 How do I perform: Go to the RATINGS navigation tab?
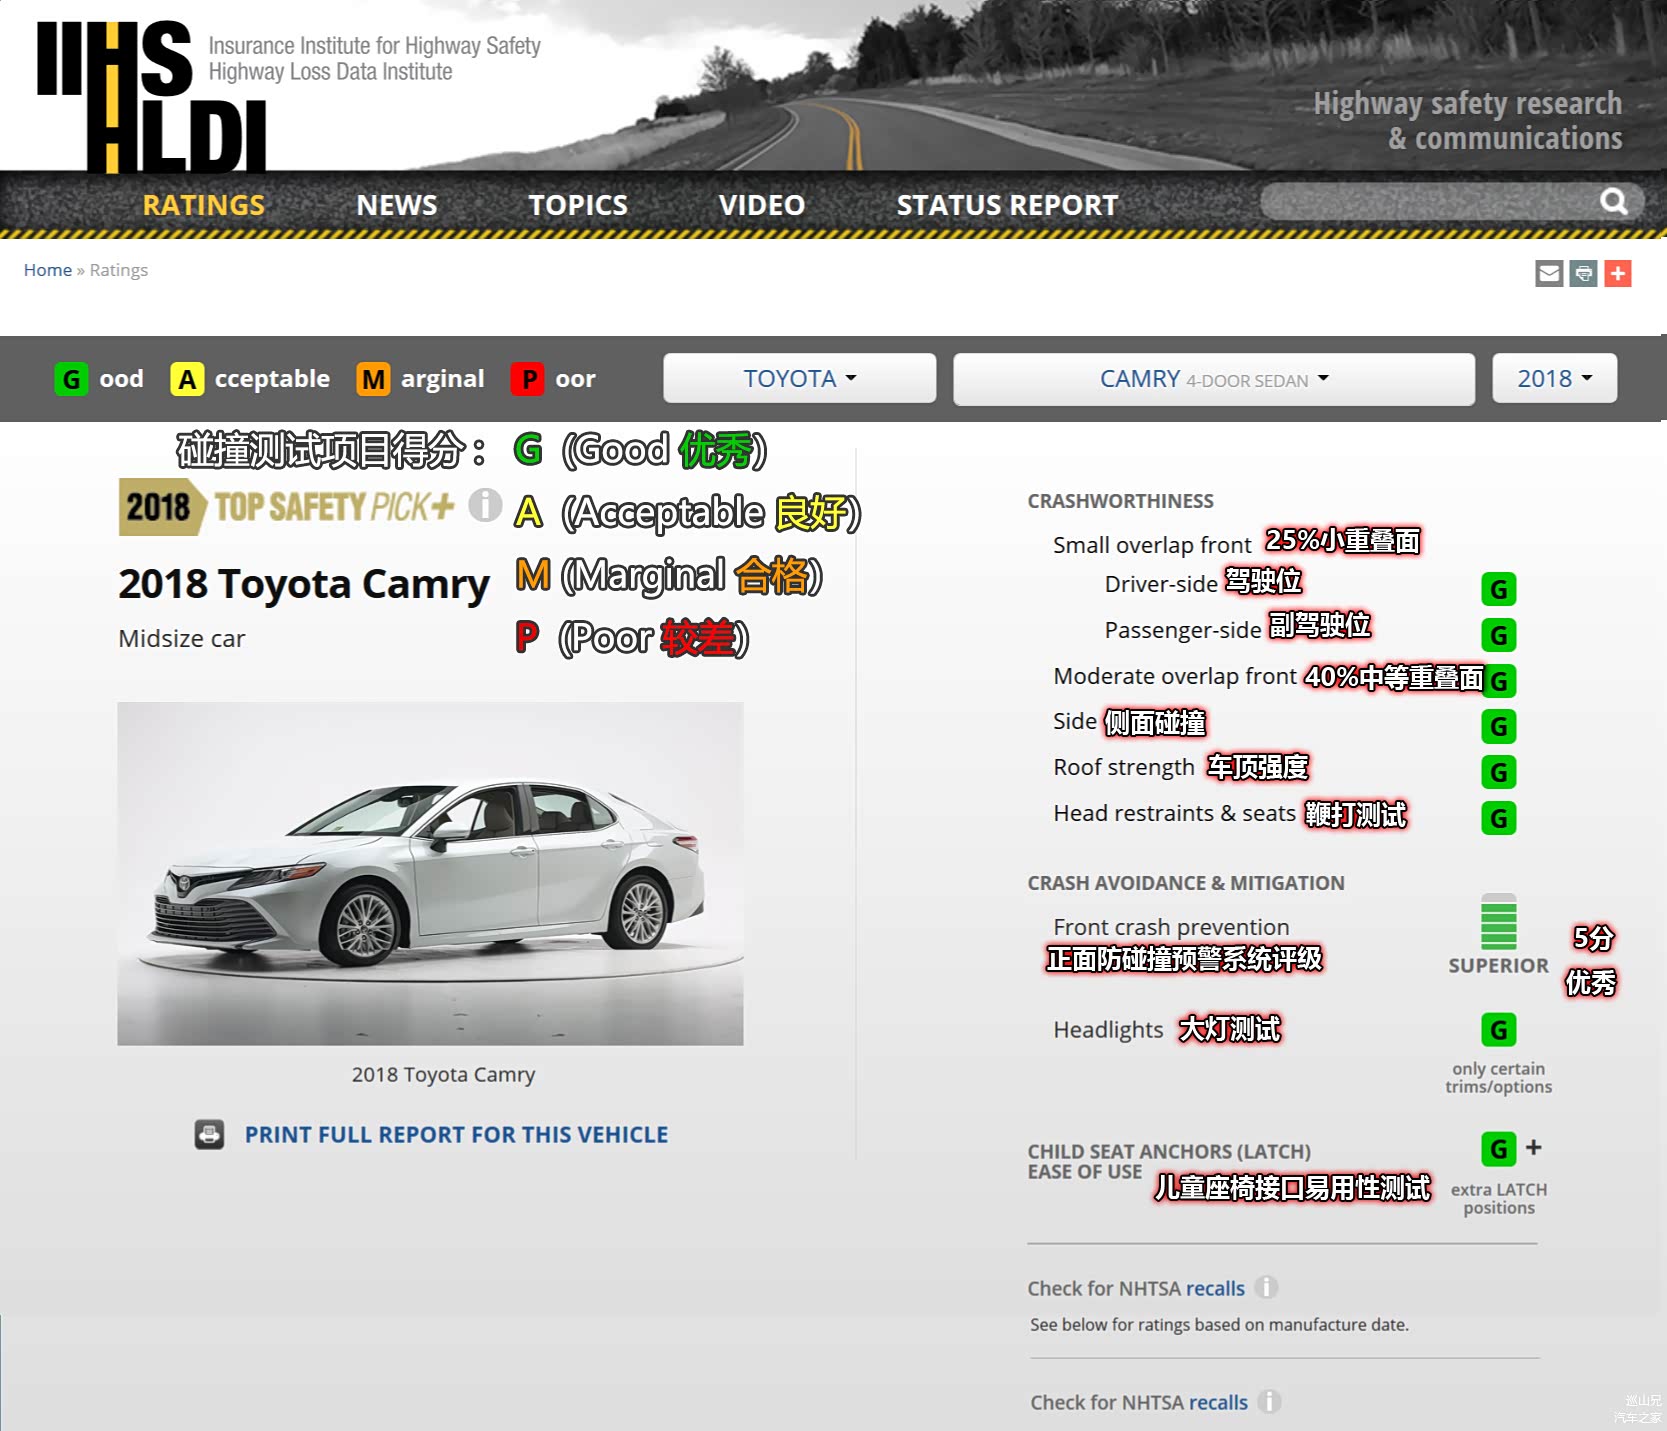point(203,205)
